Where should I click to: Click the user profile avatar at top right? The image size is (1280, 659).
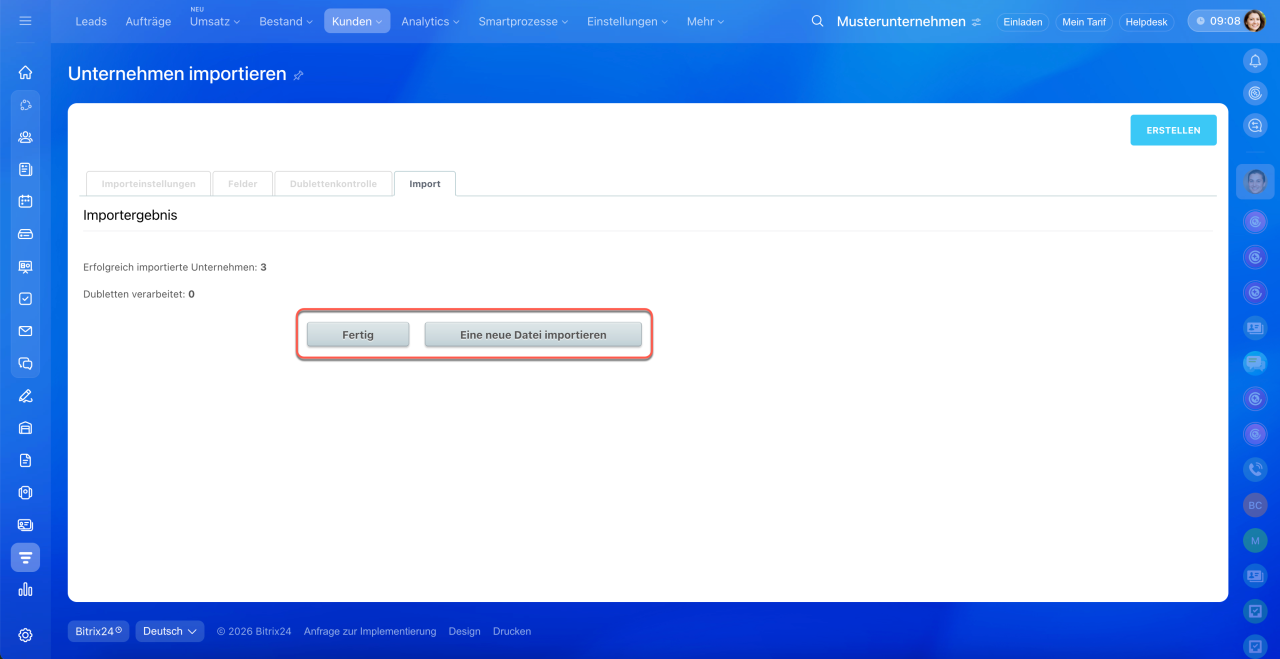pyautogui.click(x=1254, y=21)
